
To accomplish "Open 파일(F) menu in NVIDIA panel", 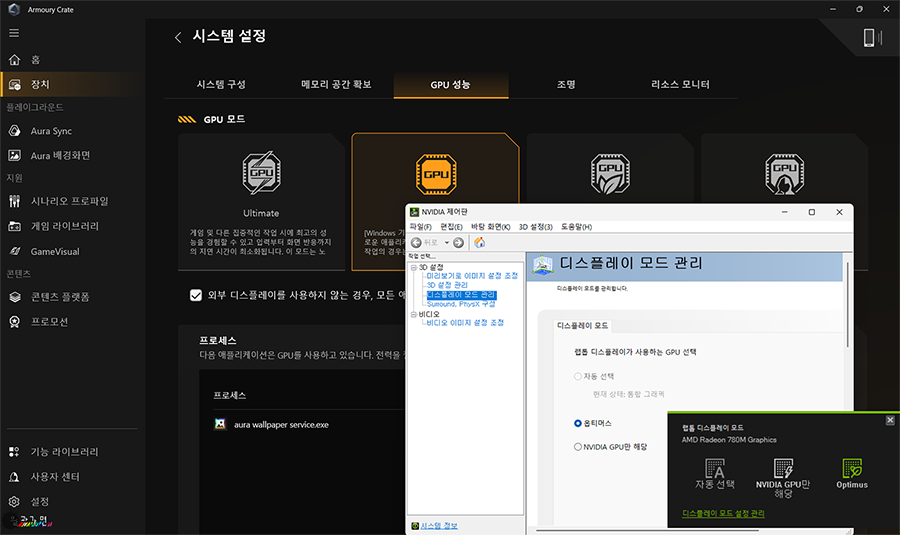I will click(x=421, y=227).
